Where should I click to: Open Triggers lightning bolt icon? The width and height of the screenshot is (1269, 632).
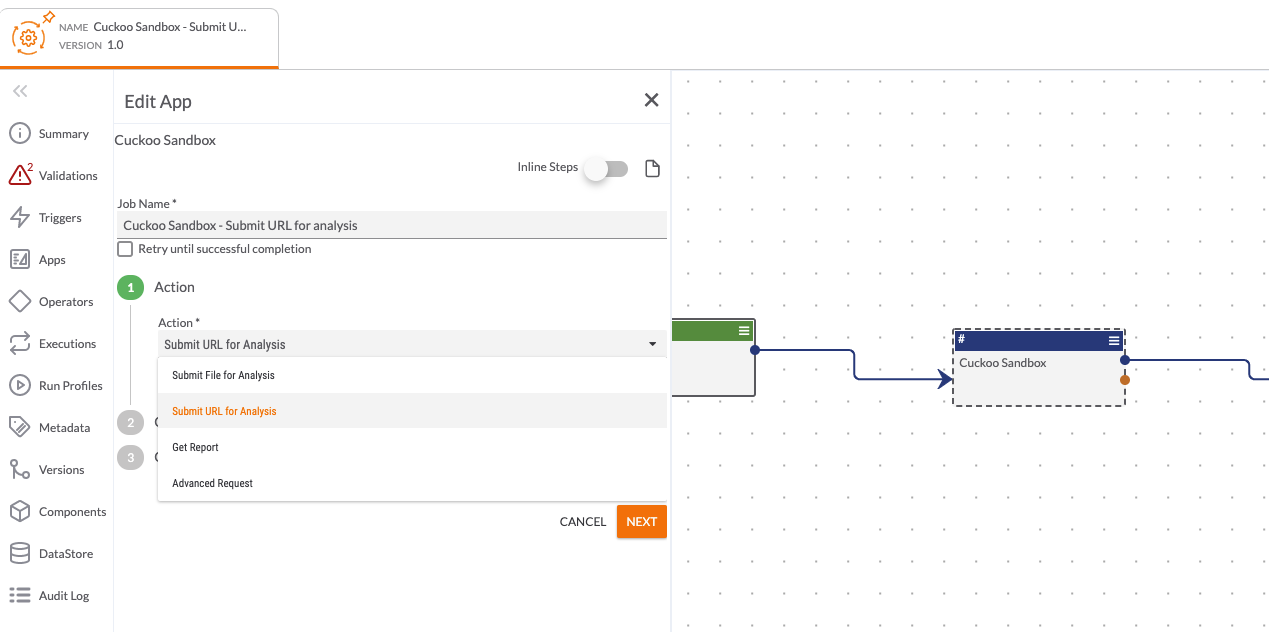pos(20,218)
